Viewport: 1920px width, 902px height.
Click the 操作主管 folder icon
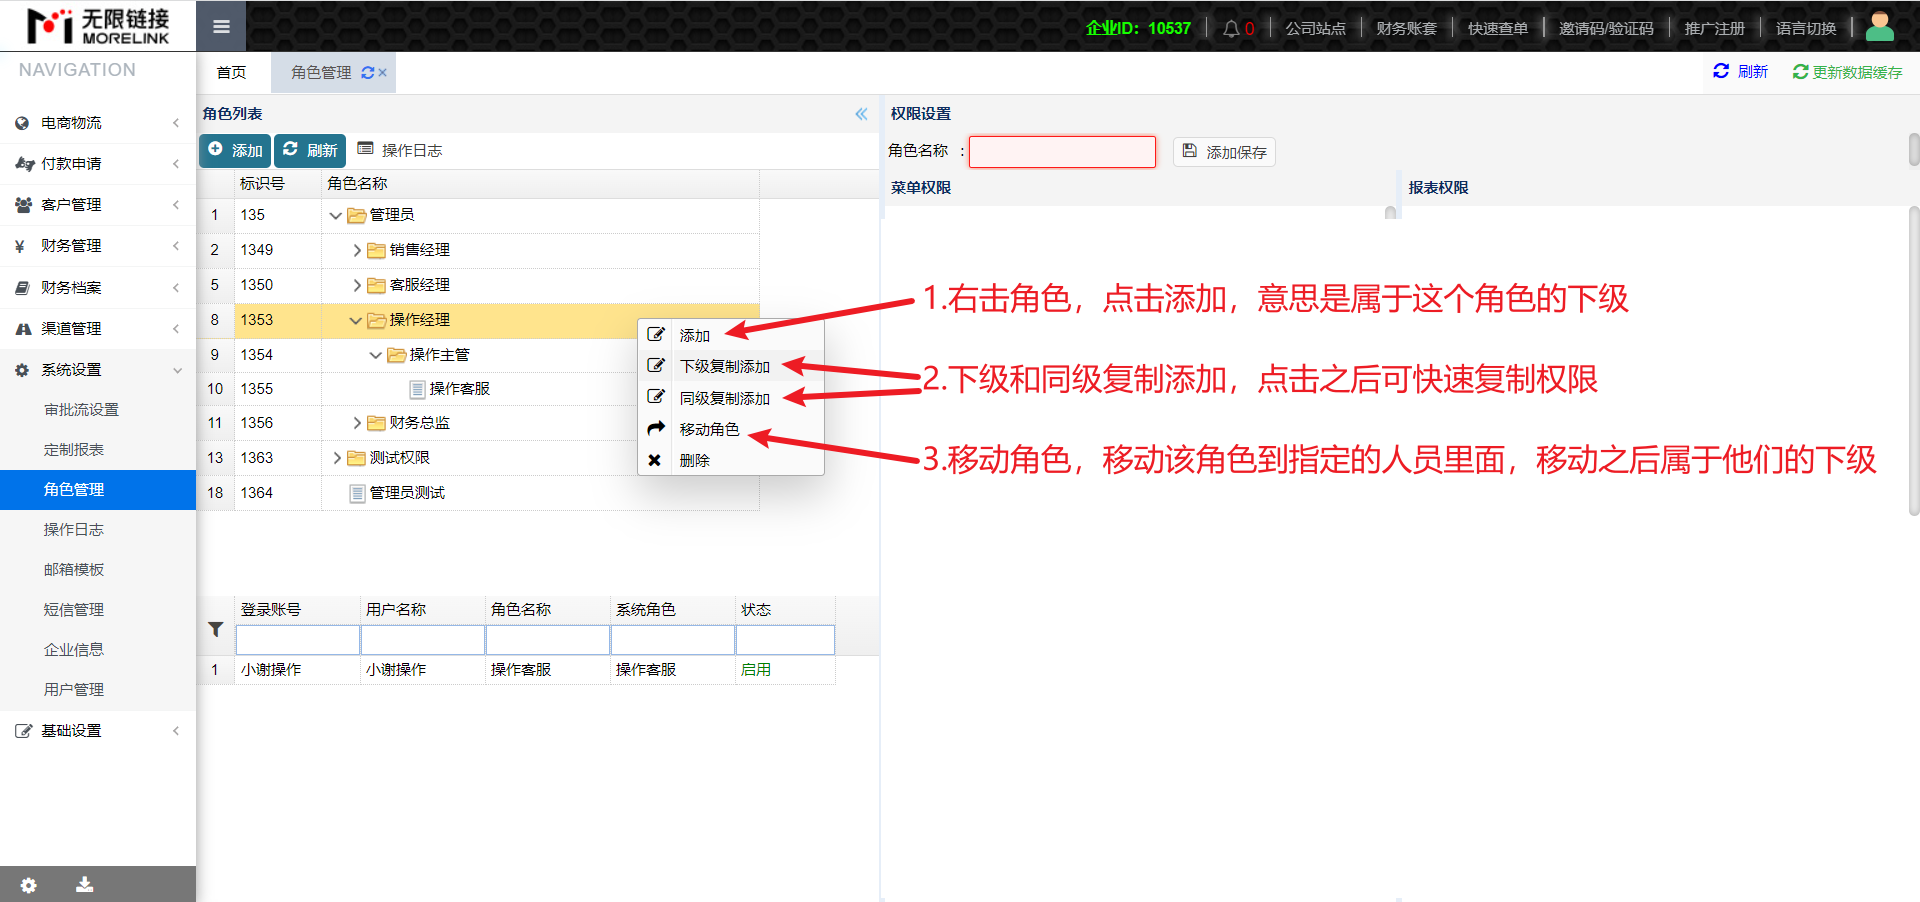coord(396,355)
